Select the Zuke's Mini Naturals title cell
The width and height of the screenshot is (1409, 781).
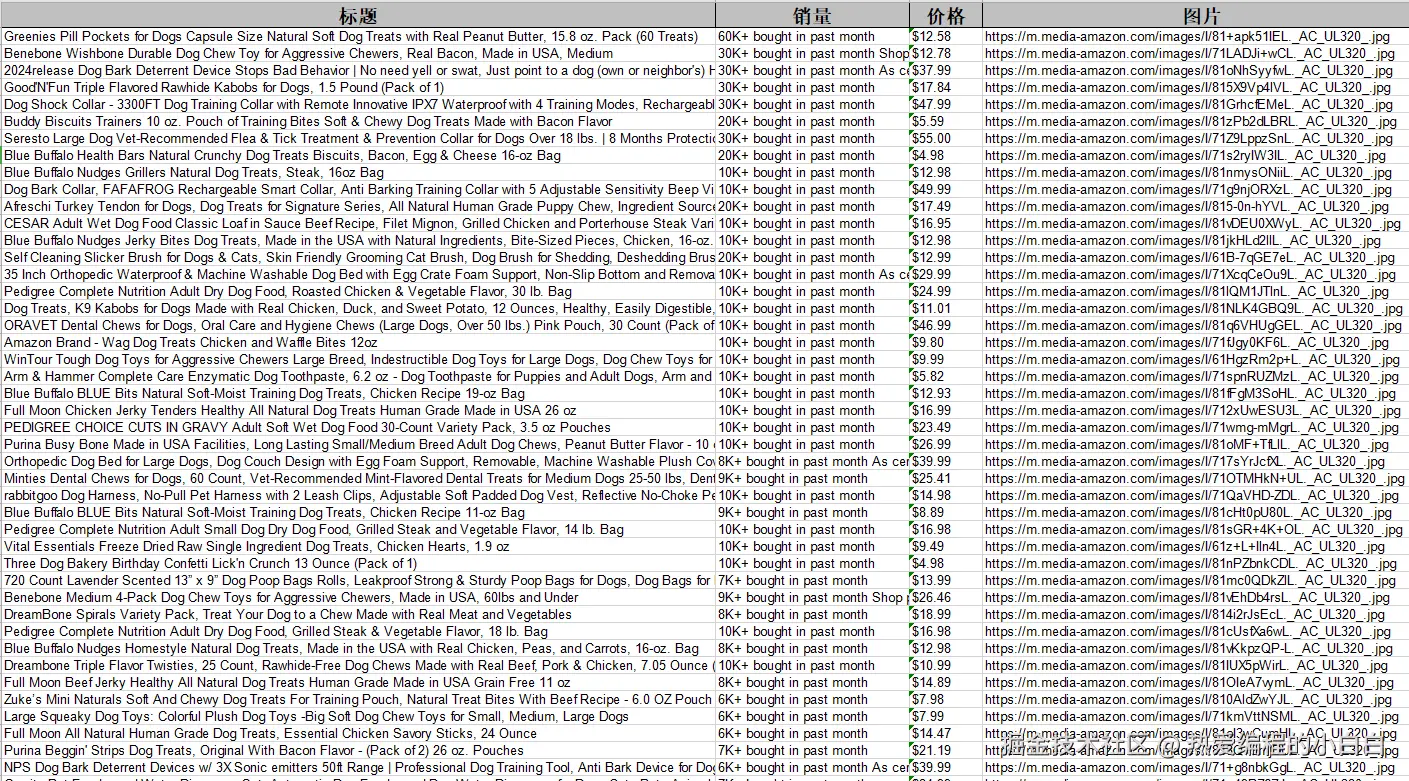(358, 700)
